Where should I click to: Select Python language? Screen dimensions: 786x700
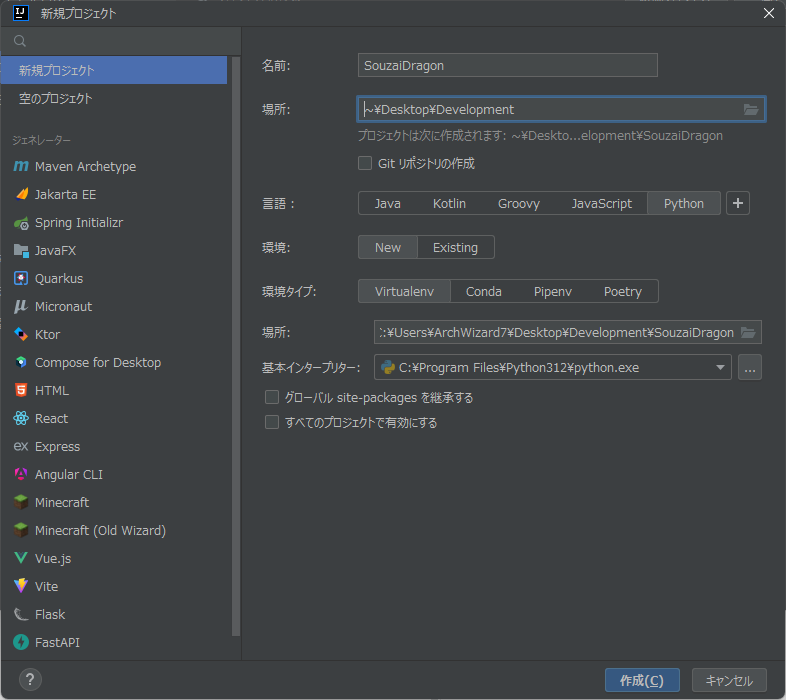coord(684,203)
